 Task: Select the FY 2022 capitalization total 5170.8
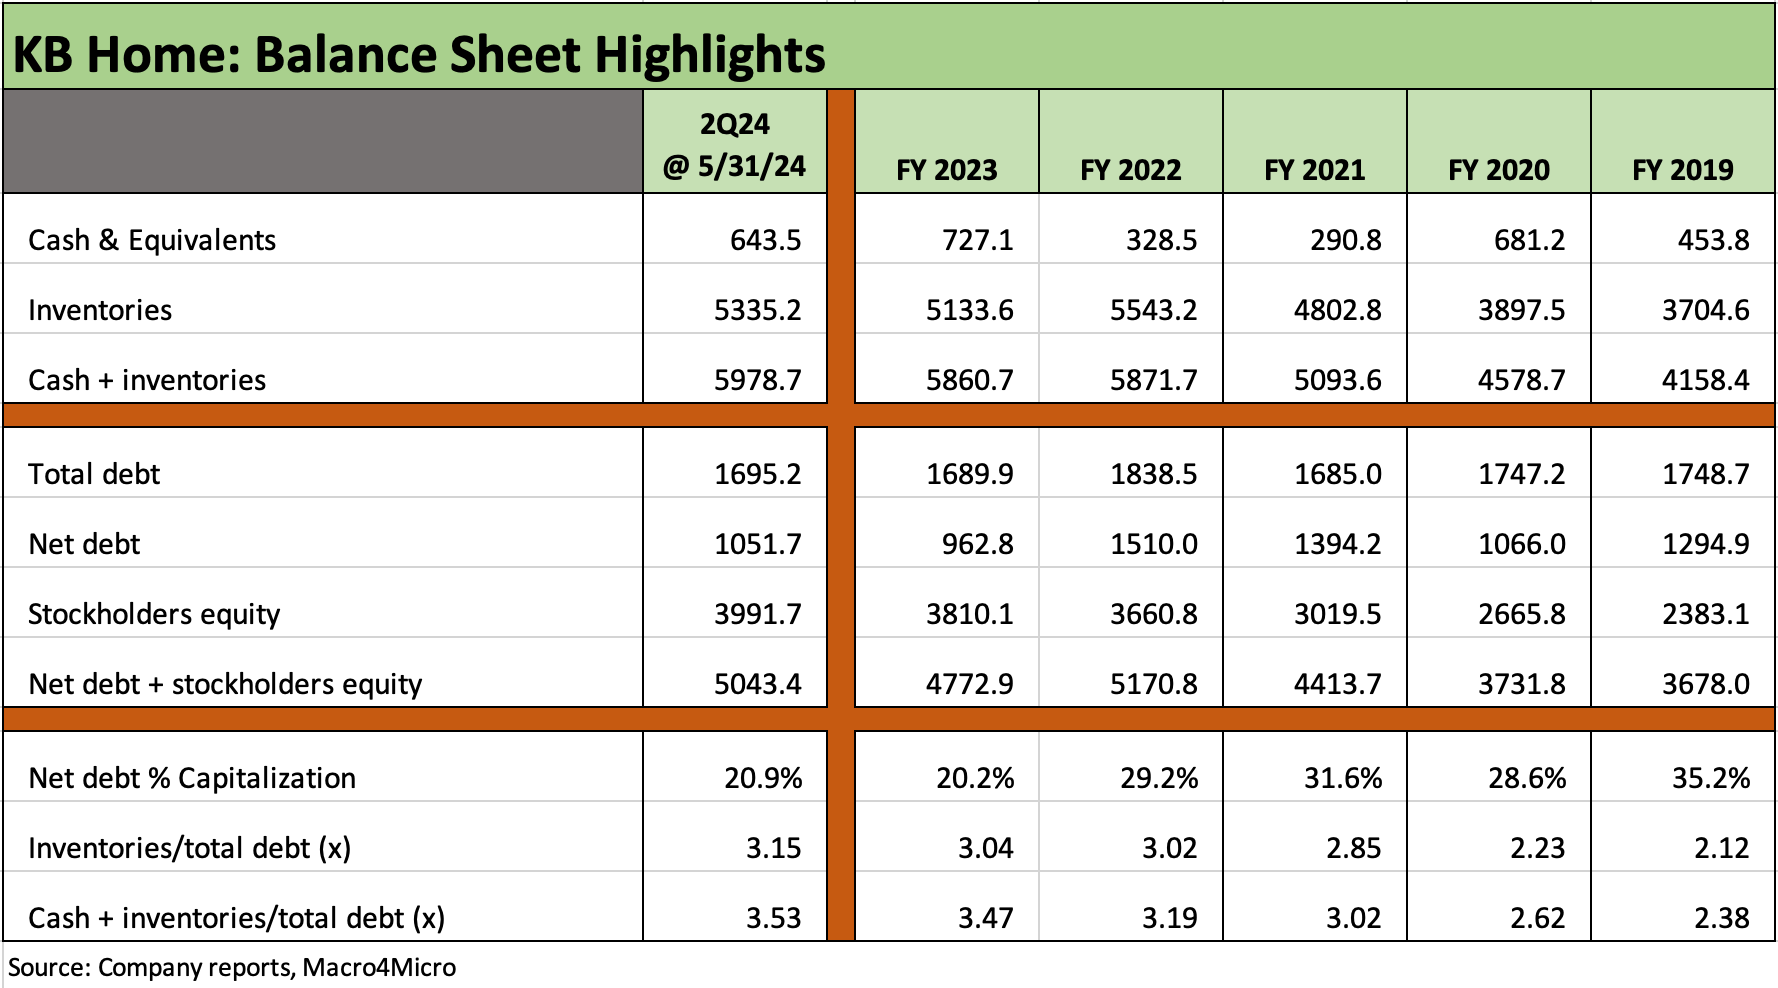coord(1153,684)
